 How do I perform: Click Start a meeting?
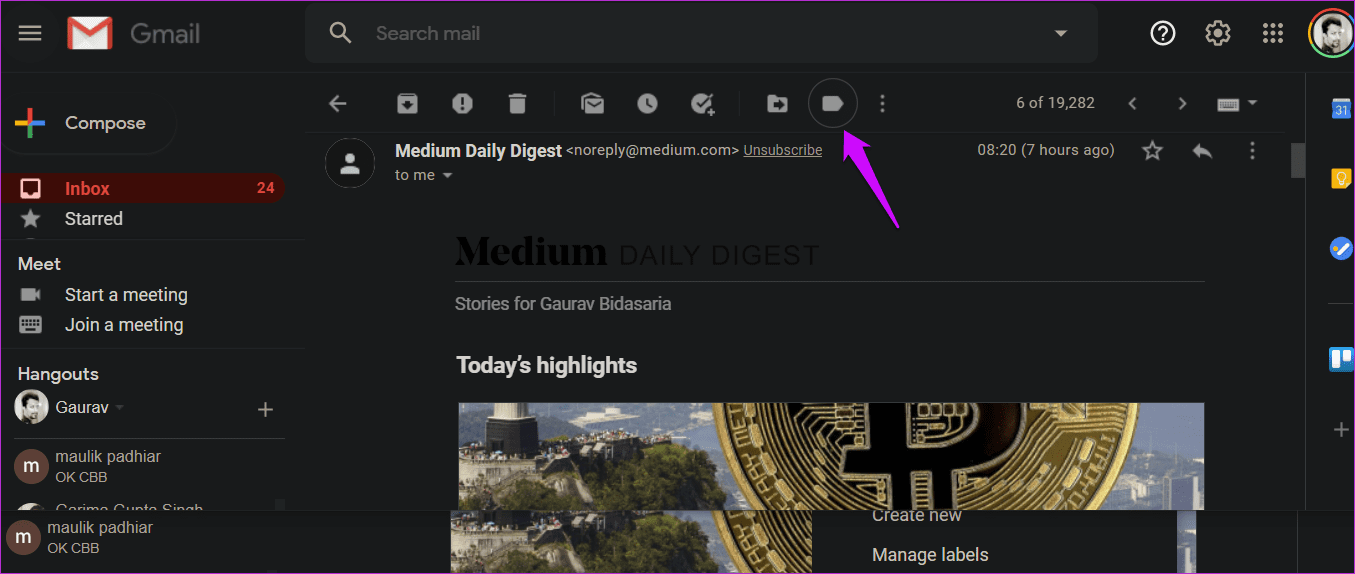(x=126, y=295)
